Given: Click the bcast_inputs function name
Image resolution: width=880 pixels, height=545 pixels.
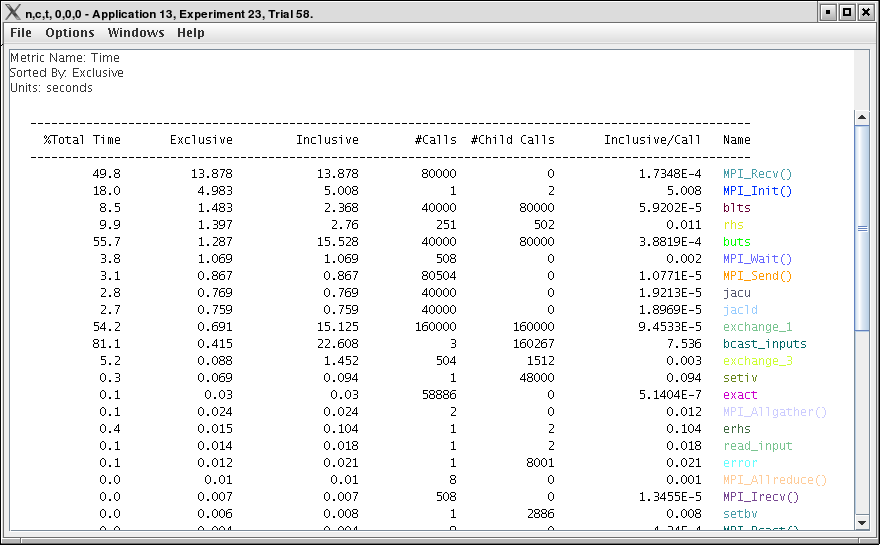Looking at the screenshot, I should coord(764,344).
